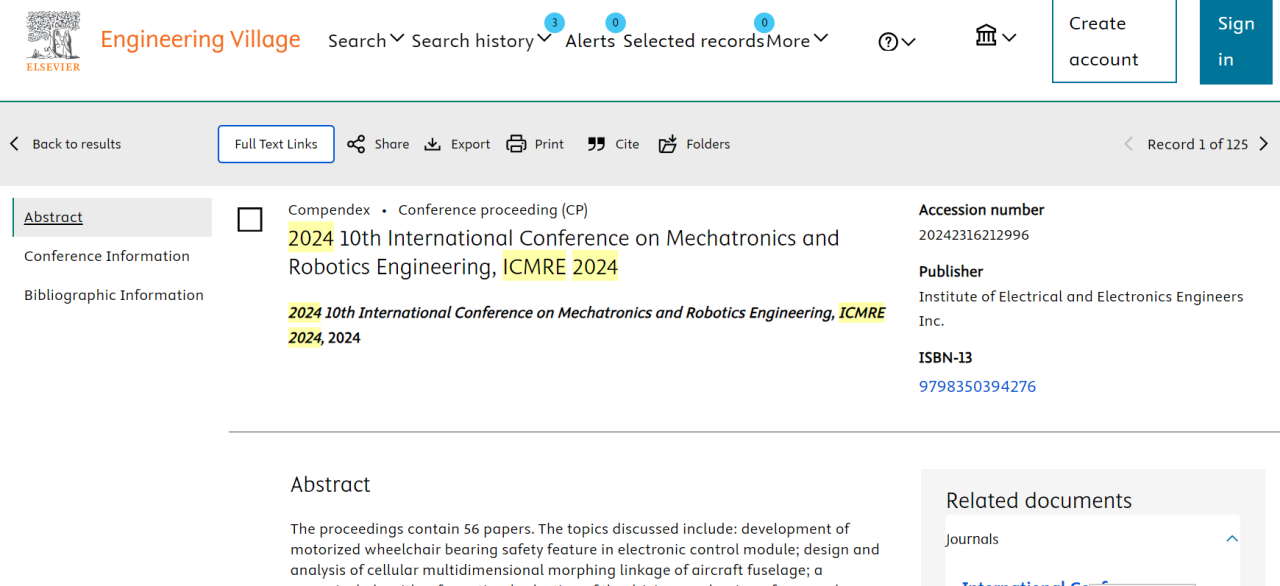This screenshot has width=1280, height=586.
Task: Click the Related documents heading
Action: pos(1039,500)
